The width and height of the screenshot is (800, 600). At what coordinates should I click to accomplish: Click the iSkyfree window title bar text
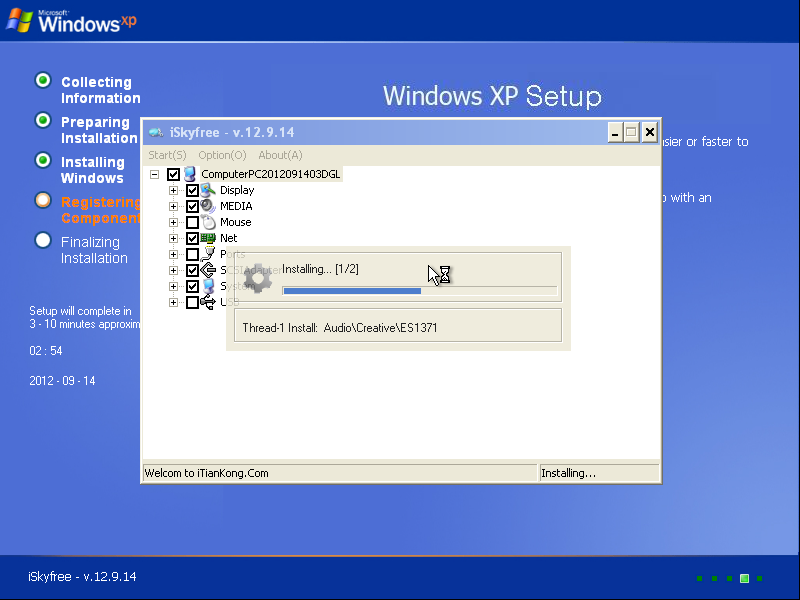[232, 132]
